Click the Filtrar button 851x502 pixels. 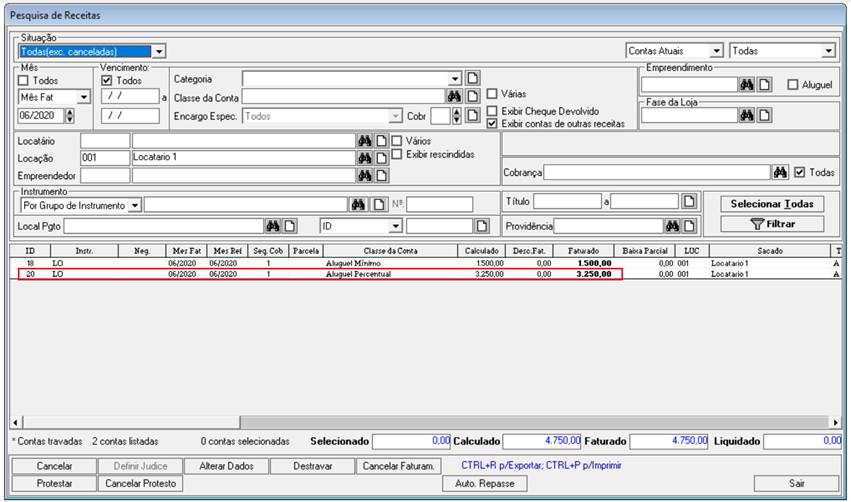click(772, 224)
